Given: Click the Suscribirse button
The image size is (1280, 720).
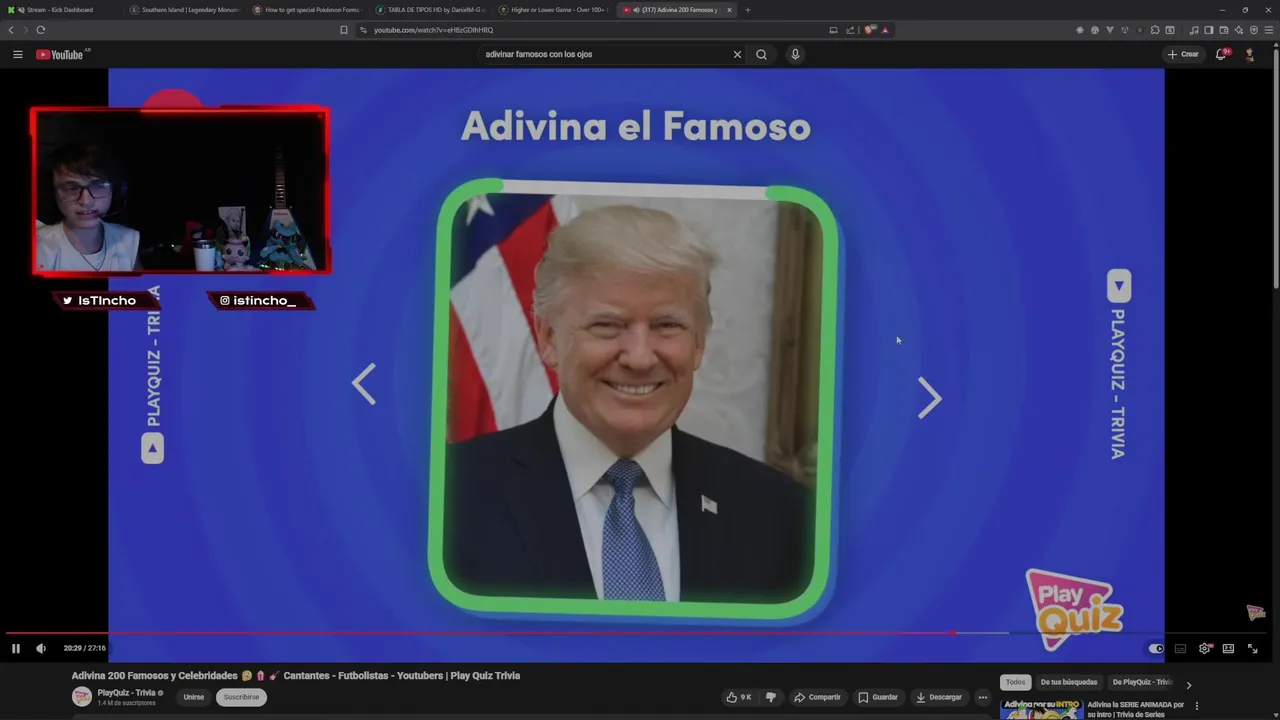Looking at the screenshot, I should point(241,697).
